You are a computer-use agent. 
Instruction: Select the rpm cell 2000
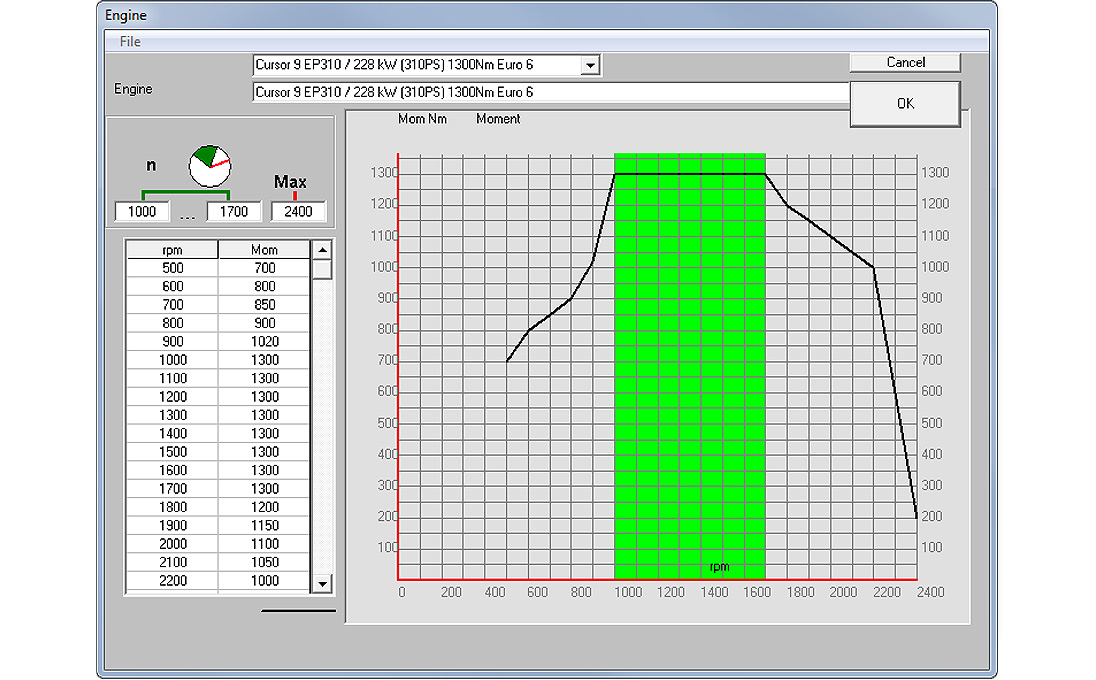(x=172, y=544)
